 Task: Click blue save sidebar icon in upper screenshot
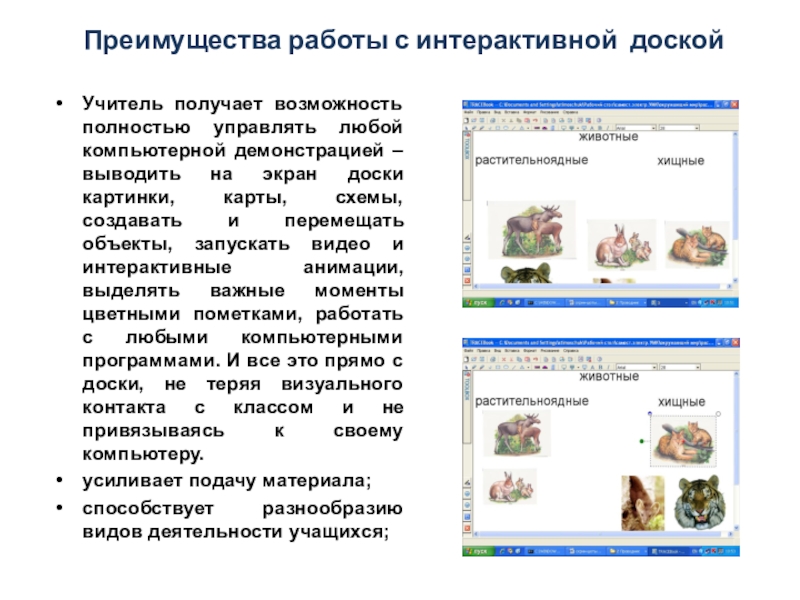click(467, 269)
